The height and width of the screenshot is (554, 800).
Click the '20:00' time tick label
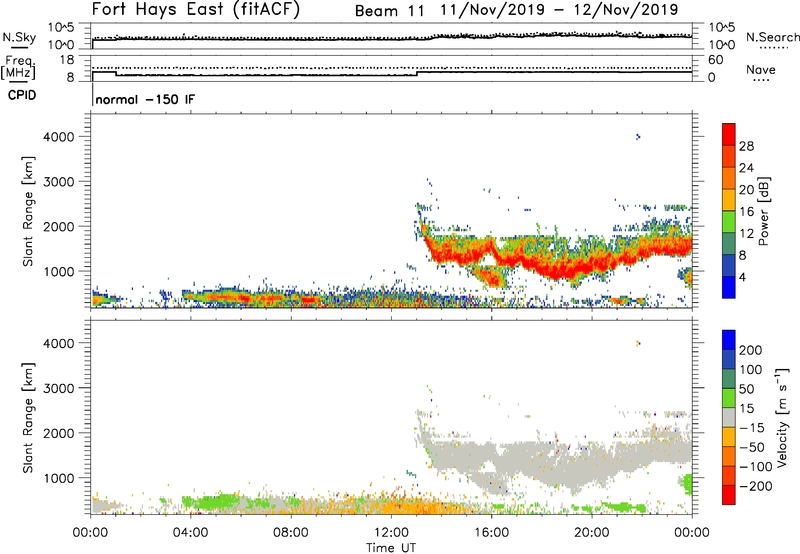592,532
